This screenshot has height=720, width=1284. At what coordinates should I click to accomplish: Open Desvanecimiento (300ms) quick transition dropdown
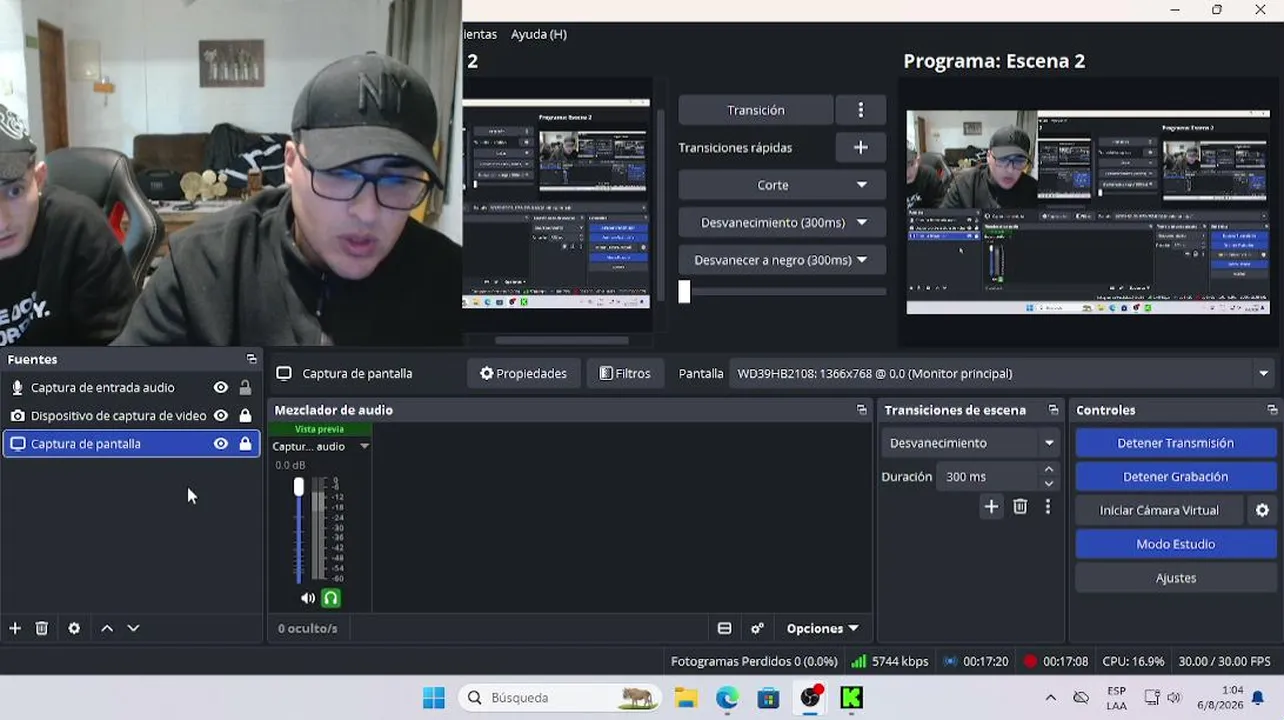click(x=782, y=222)
